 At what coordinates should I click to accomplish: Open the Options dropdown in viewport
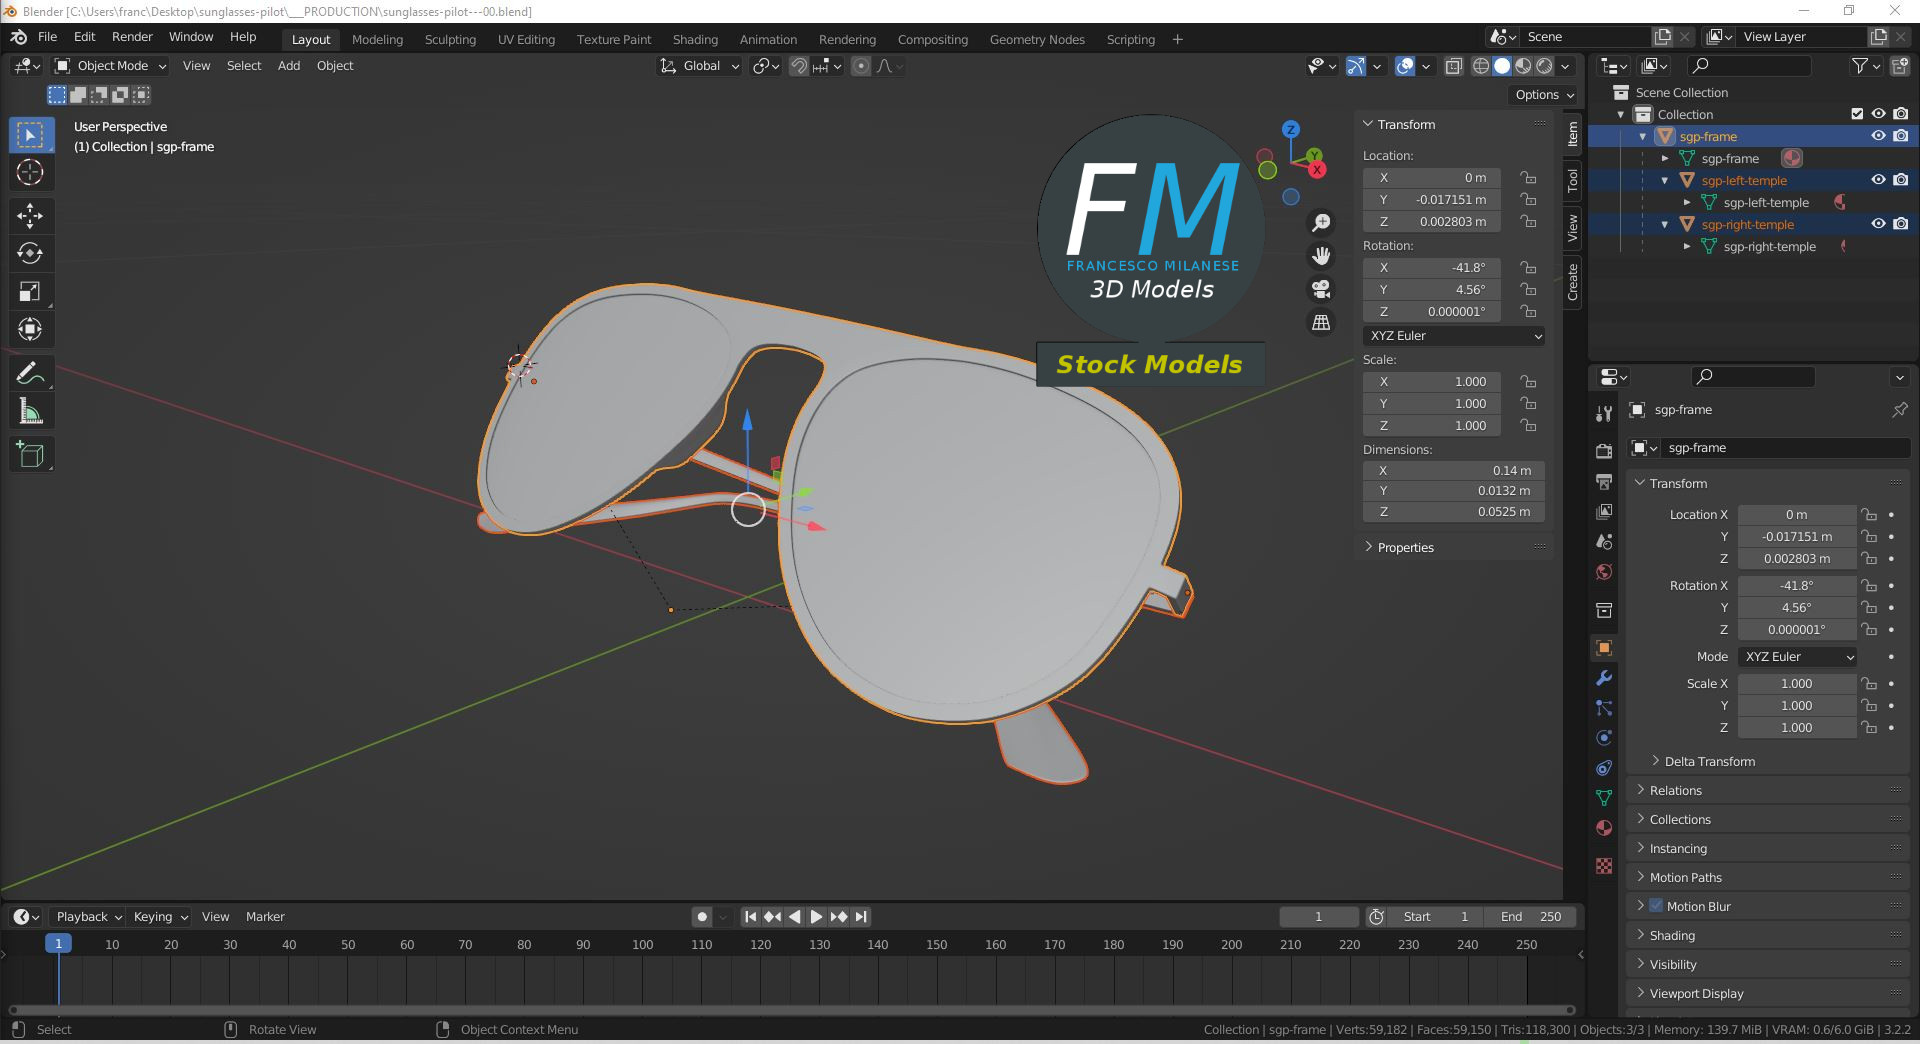click(x=1543, y=95)
